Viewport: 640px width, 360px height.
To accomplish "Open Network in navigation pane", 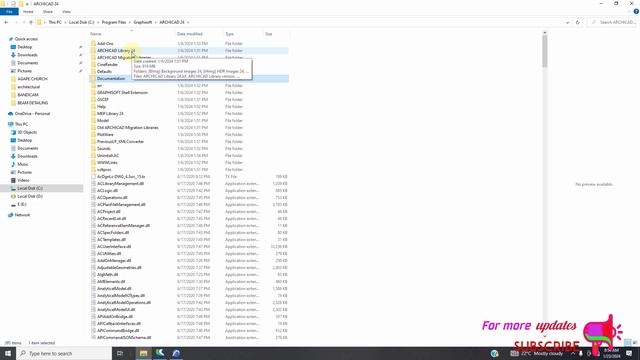I will [x=22, y=215].
